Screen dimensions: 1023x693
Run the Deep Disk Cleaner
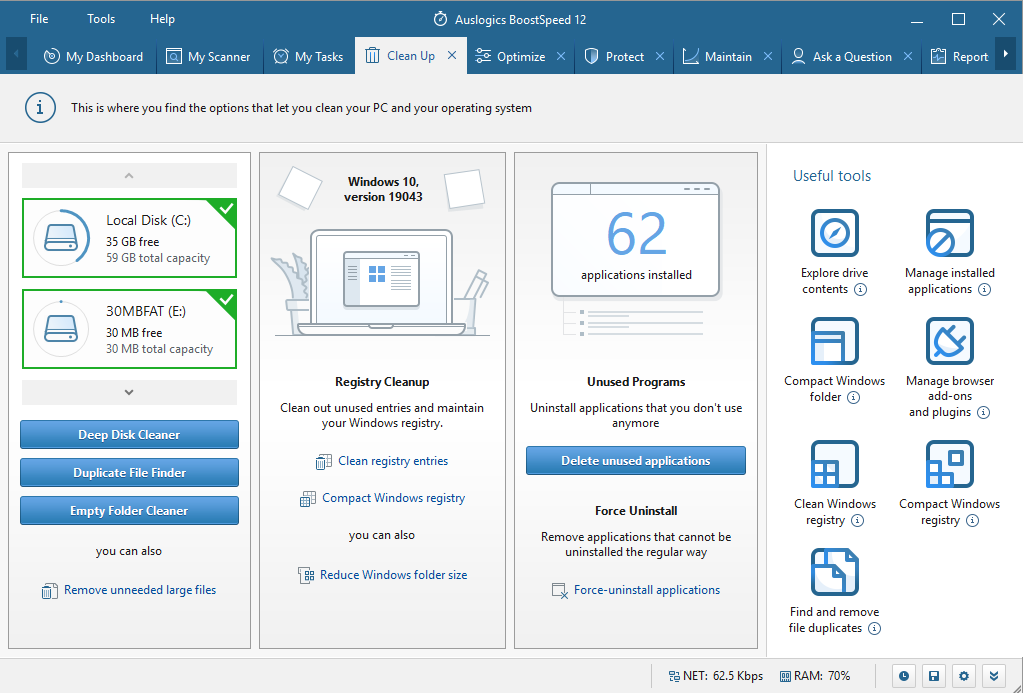[x=129, y=434]
